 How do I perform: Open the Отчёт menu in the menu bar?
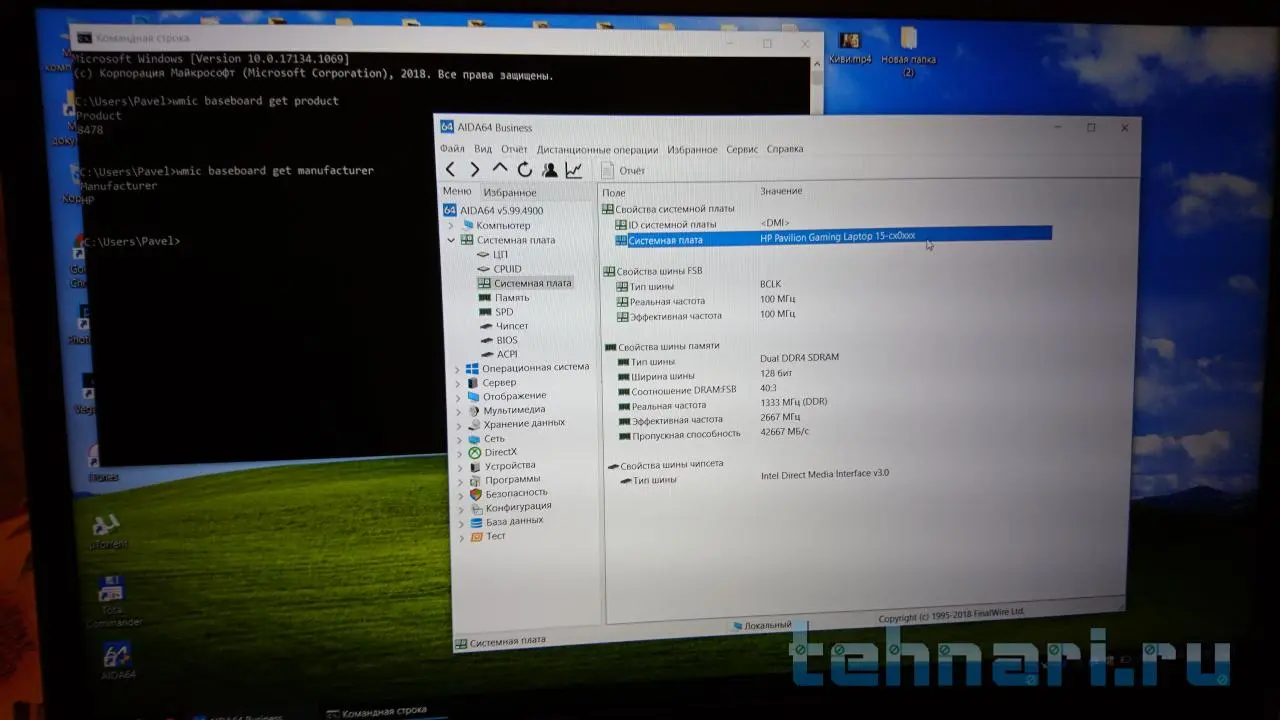click(x=514, y=149)
